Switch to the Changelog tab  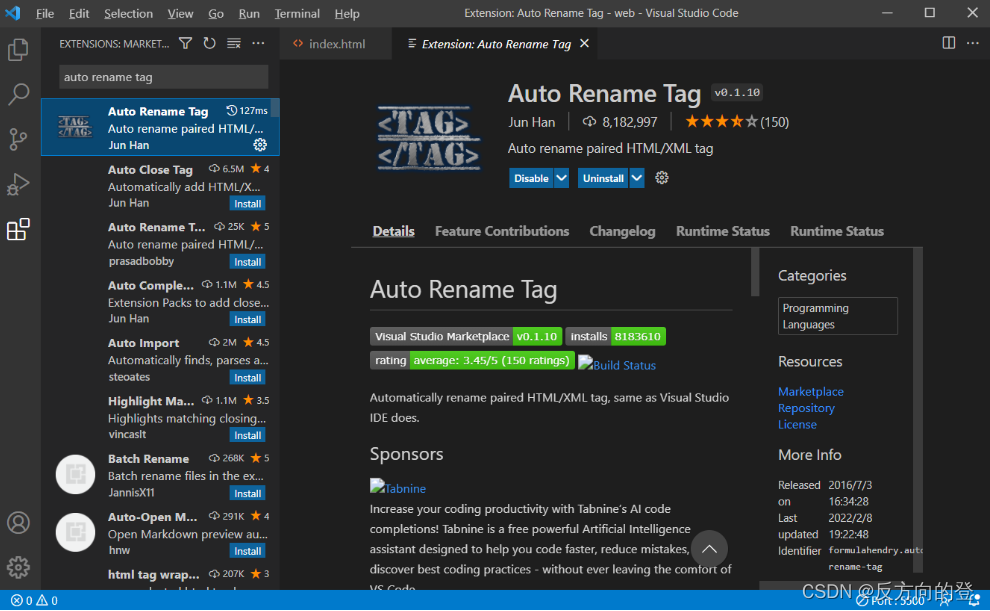[622, 231]
